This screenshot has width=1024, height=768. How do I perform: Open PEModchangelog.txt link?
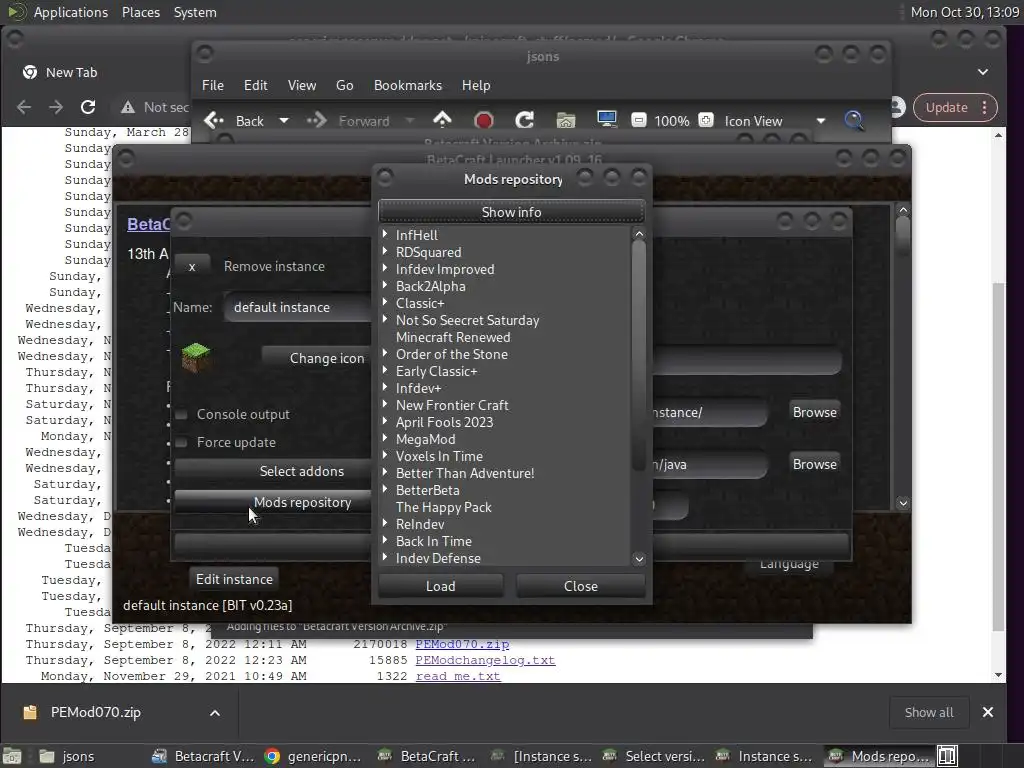pos(485,660)
